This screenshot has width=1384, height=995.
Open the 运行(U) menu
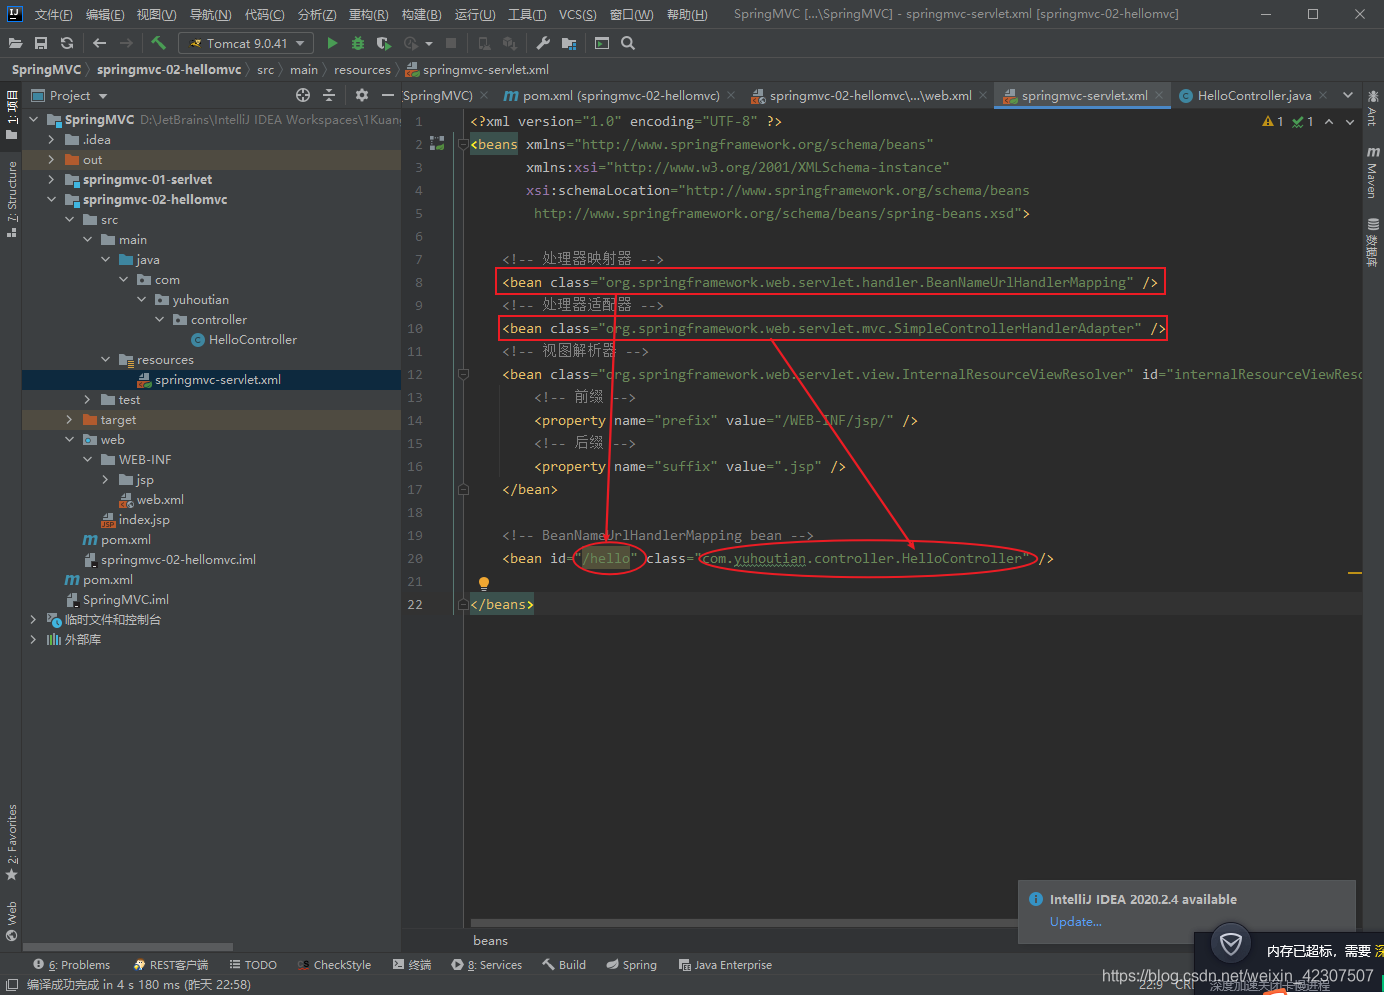pyautogui.click(x=475, y=14)
